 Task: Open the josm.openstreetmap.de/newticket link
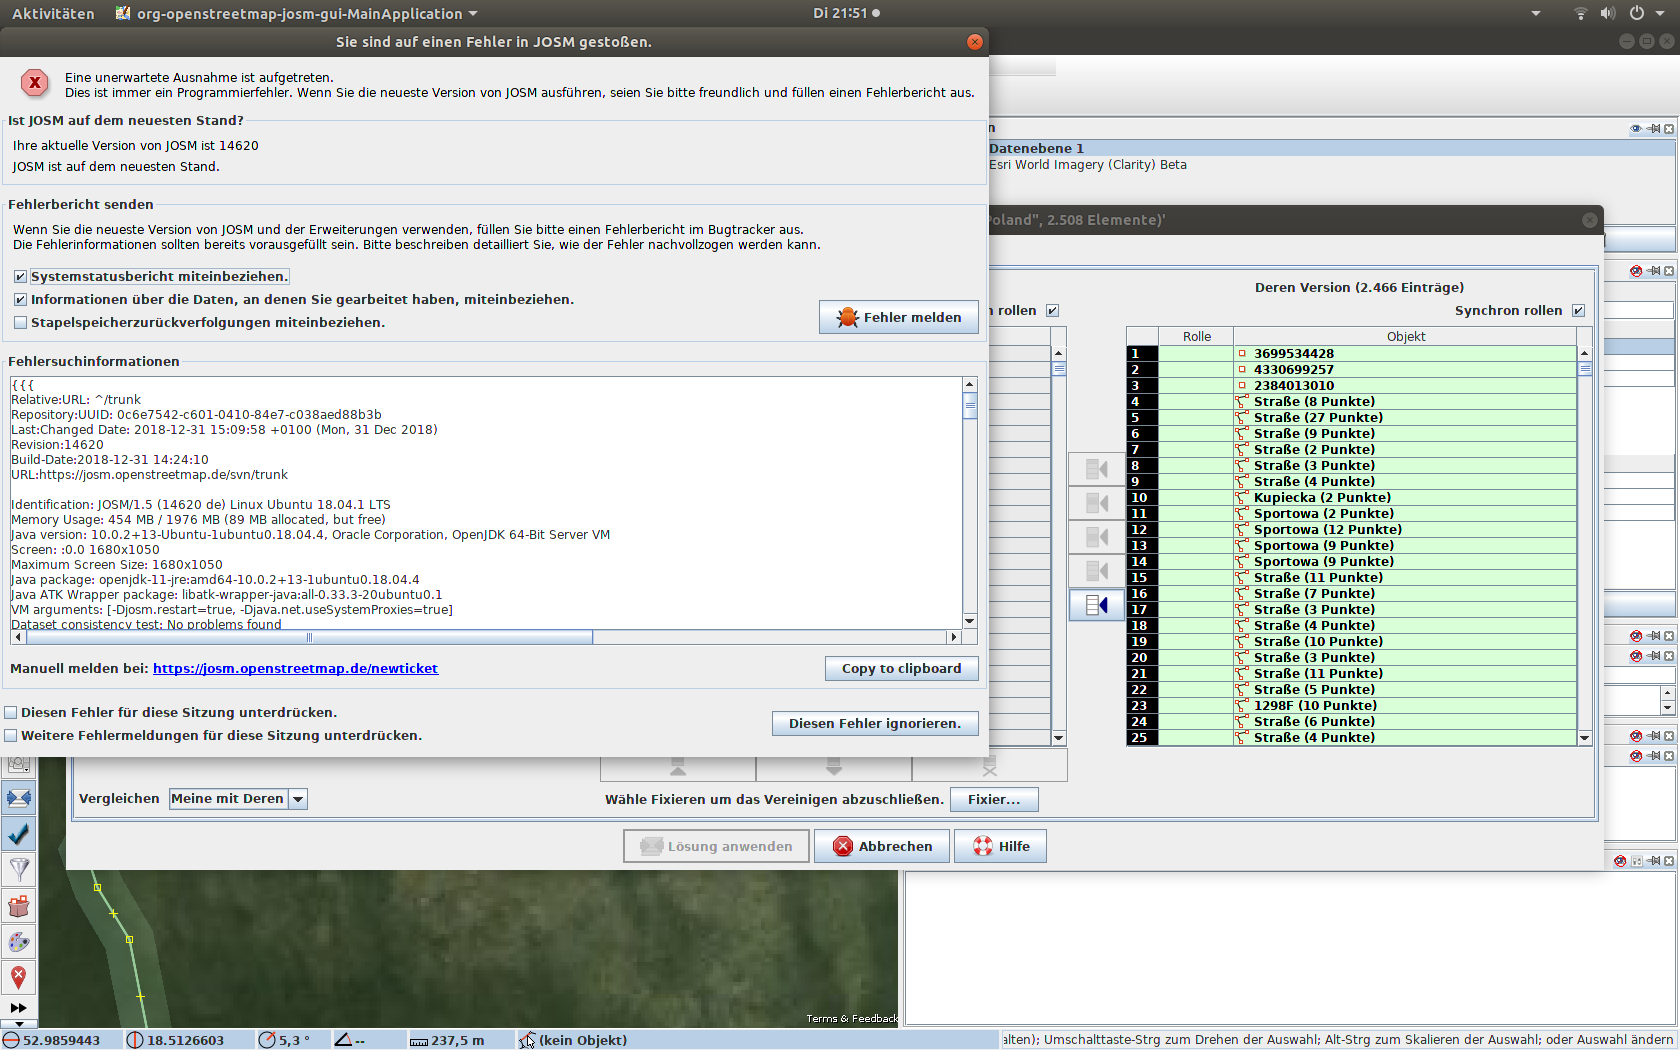(295, 669)
